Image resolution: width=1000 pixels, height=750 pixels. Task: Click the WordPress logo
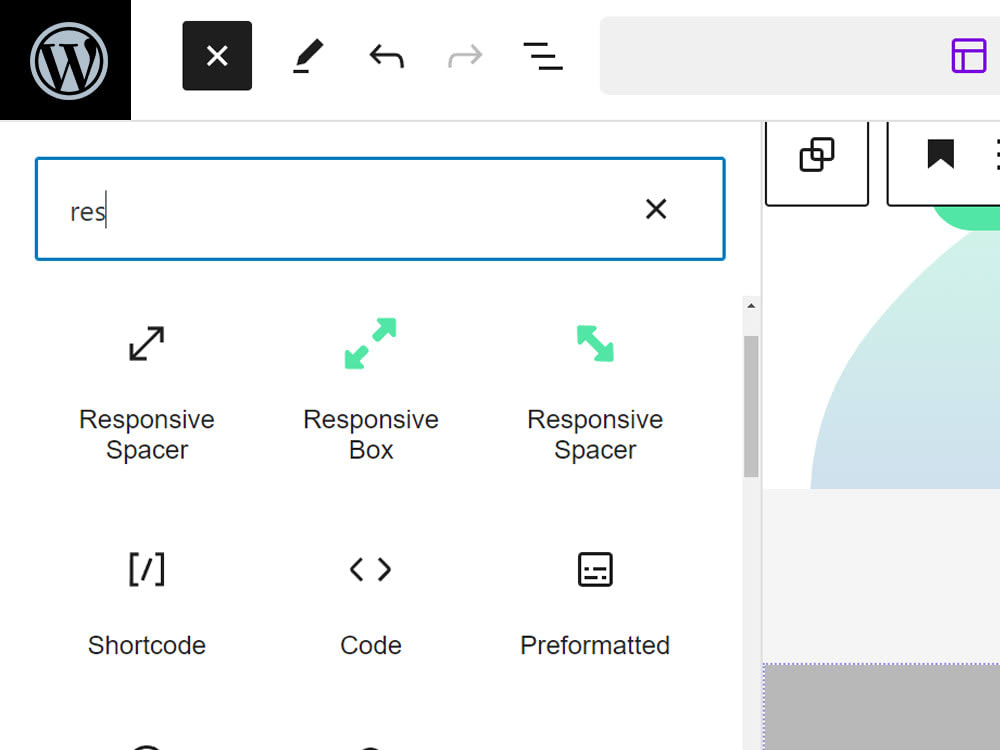coord(65,60)
